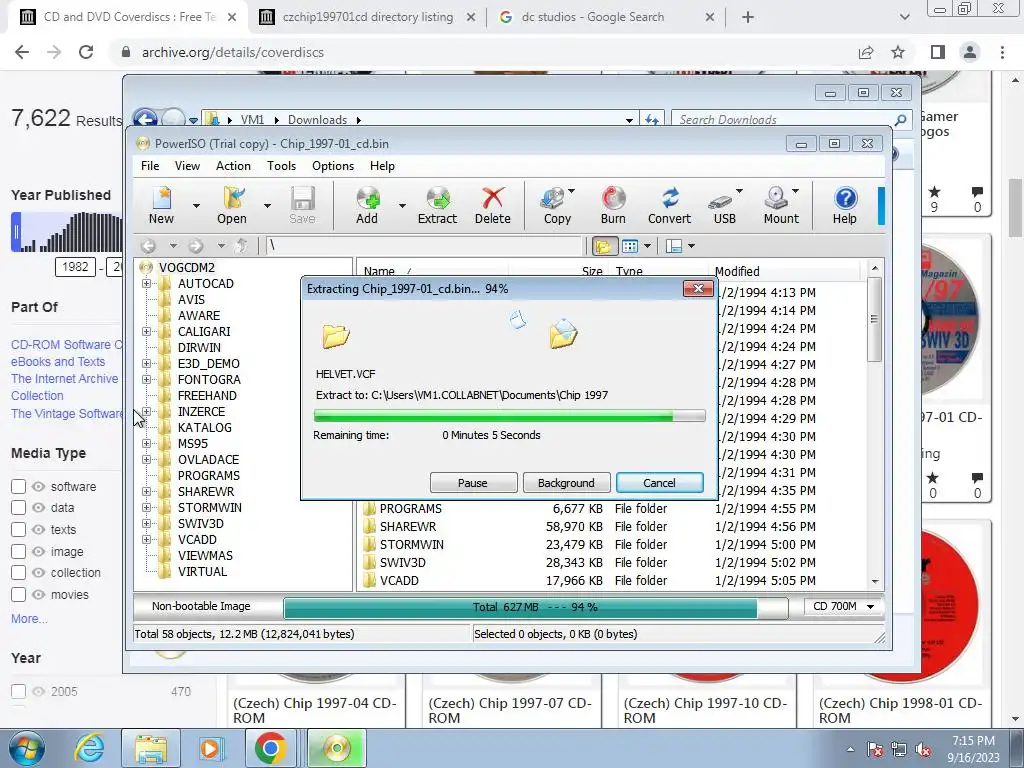Bookmark this page with the star icon
Screen dimensions: 1024x768
click(x=898, y=52)
